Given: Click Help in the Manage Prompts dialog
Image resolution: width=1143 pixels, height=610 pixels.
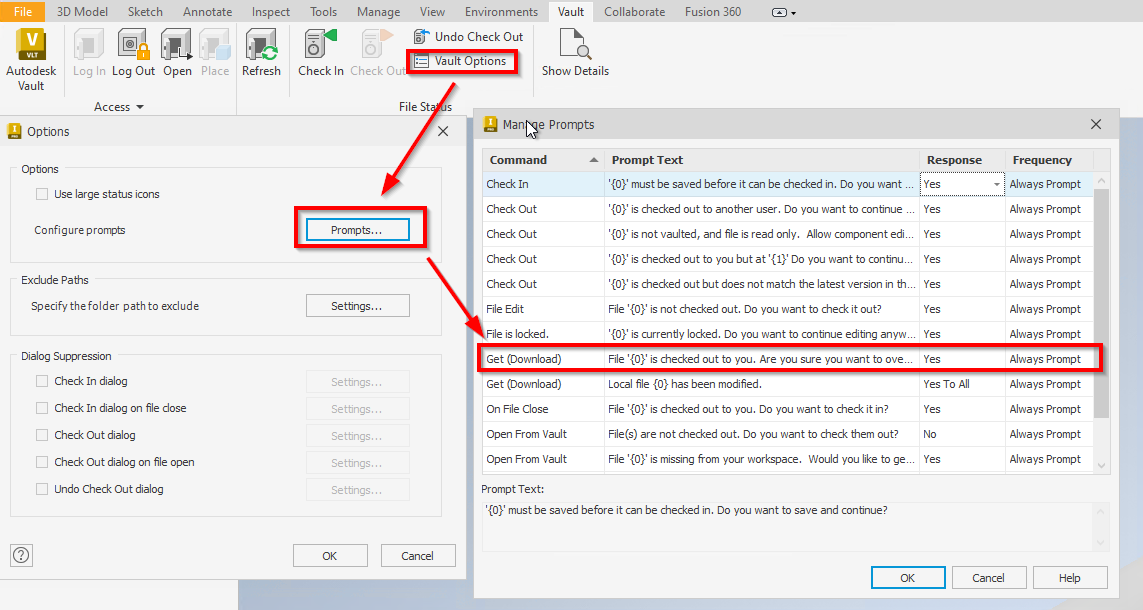Looking at the screenshot, I should pos(1070,577).
